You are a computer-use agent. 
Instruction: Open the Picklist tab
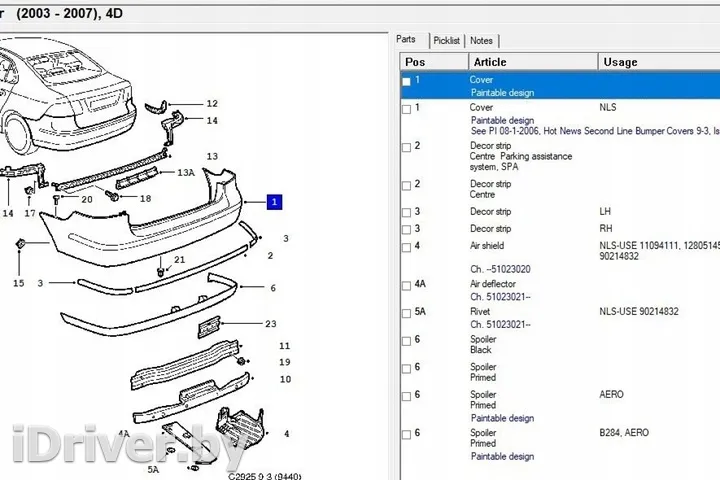[446, 40]
